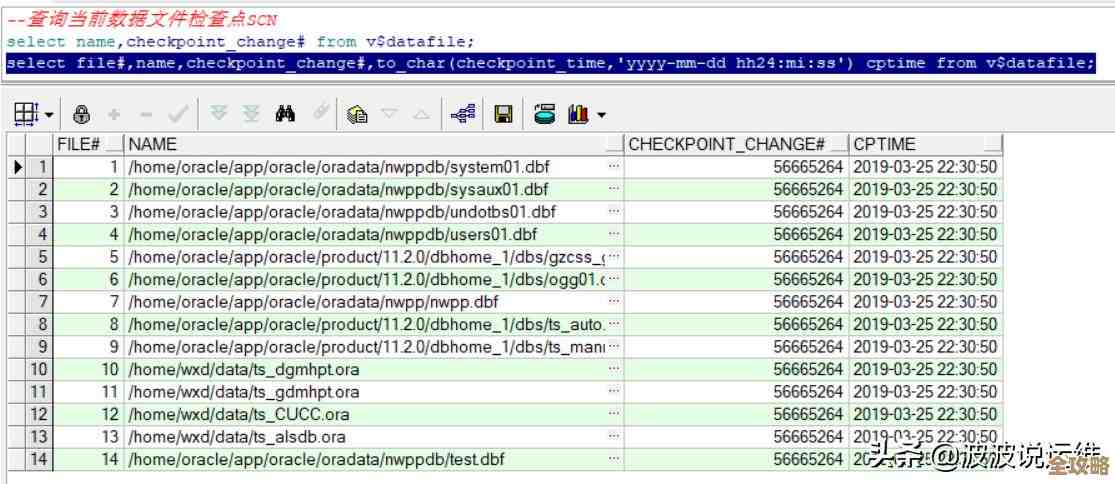
Task: Click the lock edit data icon
Action: (82, 114)
